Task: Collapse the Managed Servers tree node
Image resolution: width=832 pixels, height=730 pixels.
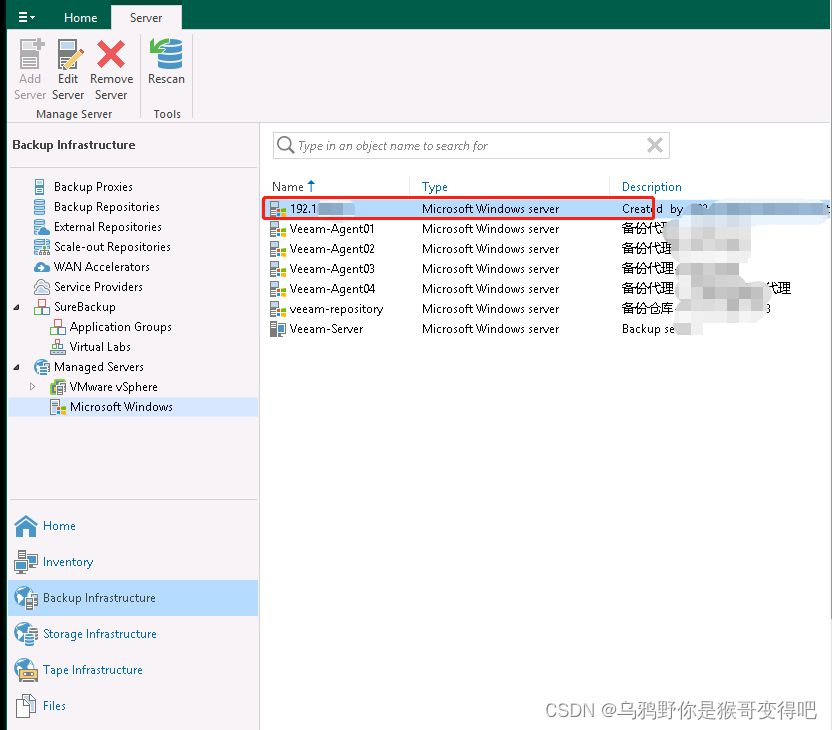Action: coord(16,367)
